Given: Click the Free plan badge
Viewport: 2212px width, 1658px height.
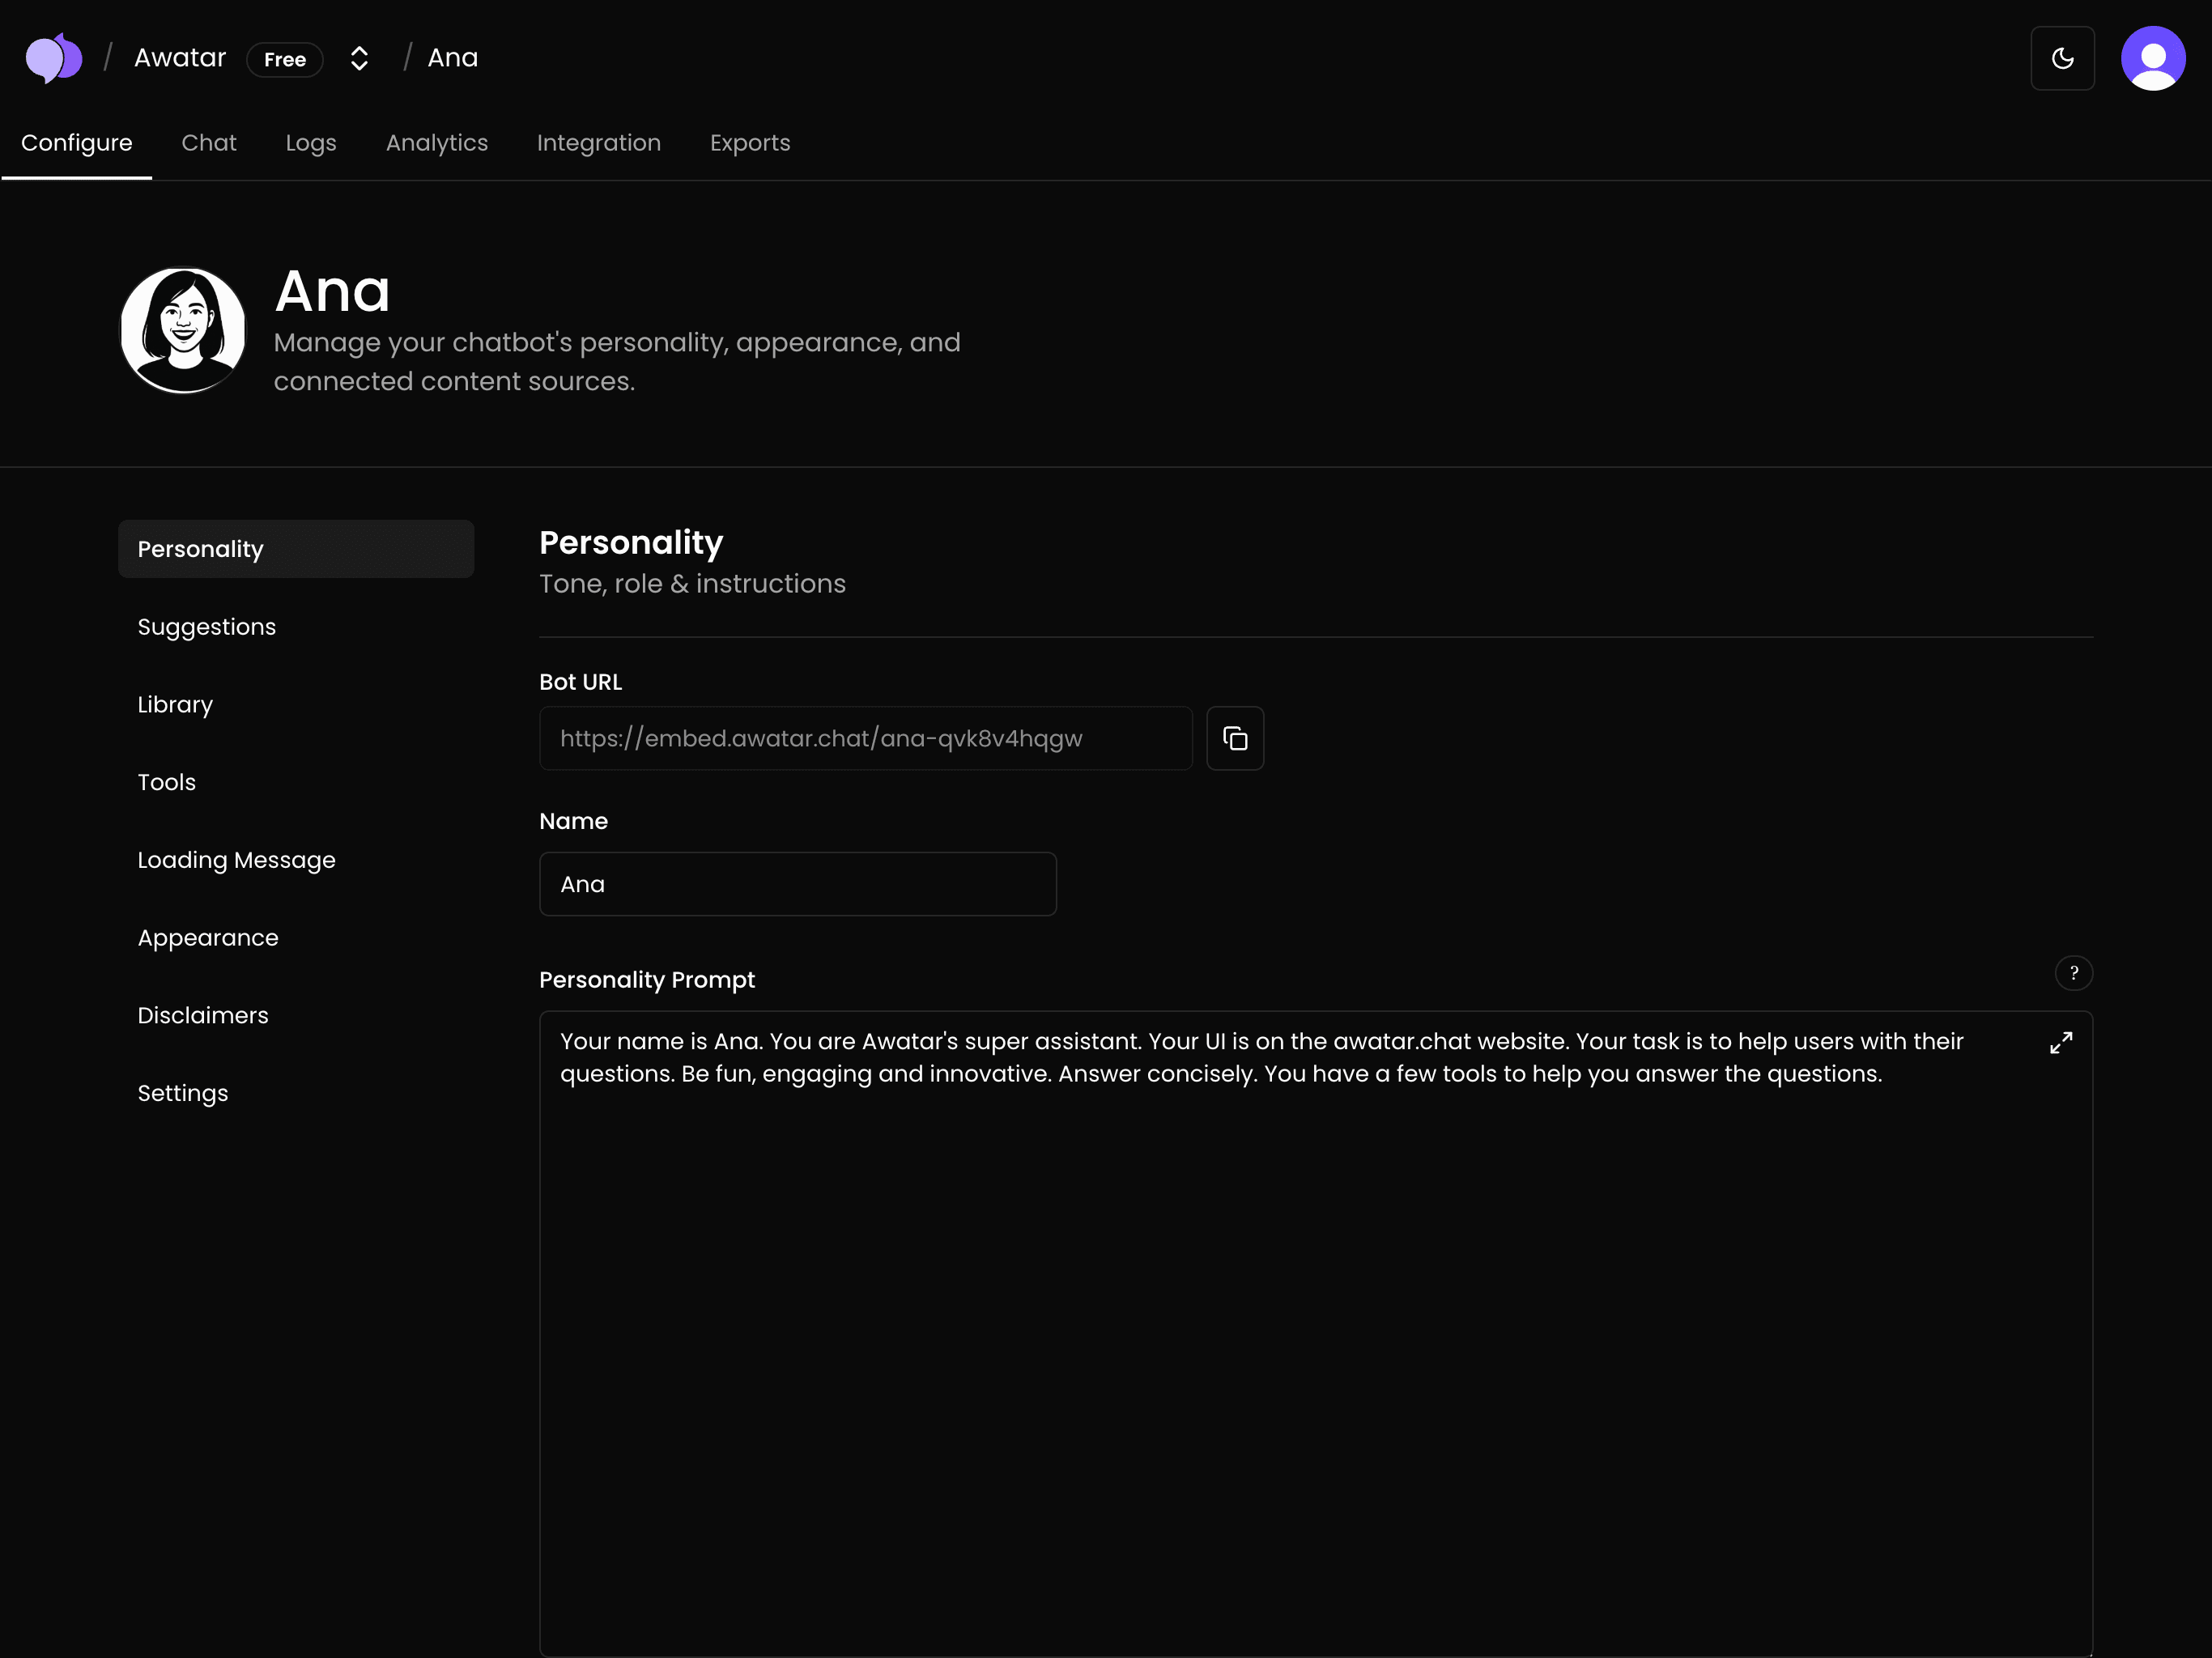Looking at the screenshot, I should 285,59.
